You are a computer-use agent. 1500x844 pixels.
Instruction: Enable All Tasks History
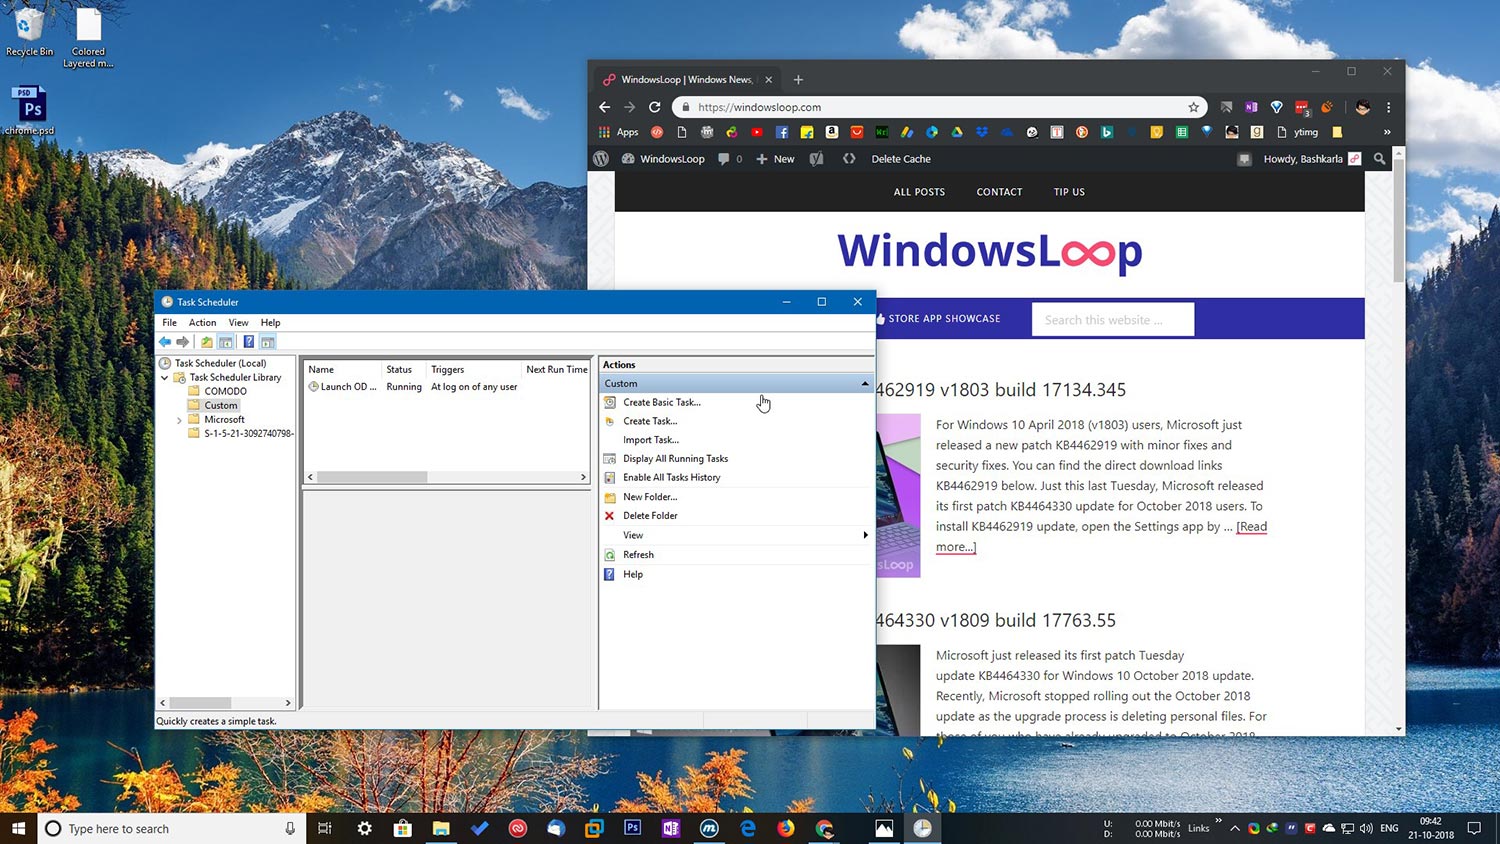pyautogui.click(x=671, y=477)
